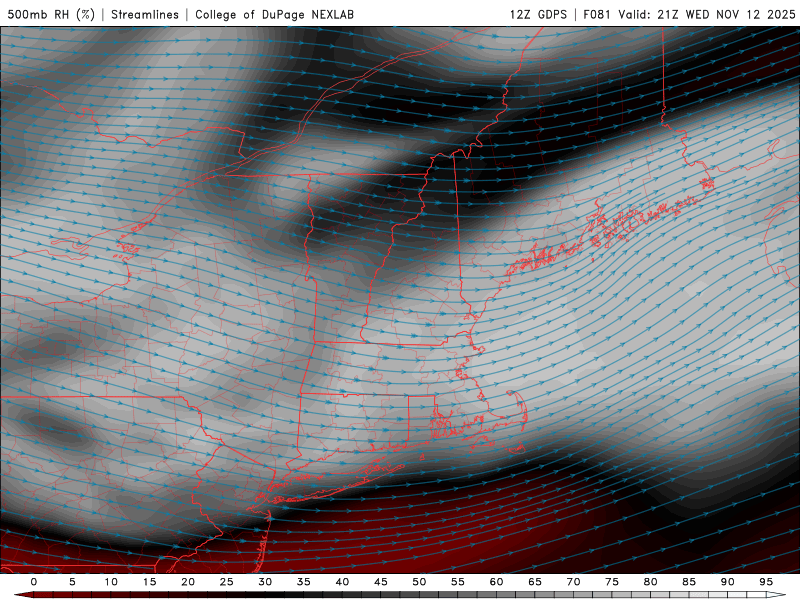Click the '55' colorbar tick label
The width and height of the screenshot is (800, 600).
pyautogui.click(x=458, y=582)
